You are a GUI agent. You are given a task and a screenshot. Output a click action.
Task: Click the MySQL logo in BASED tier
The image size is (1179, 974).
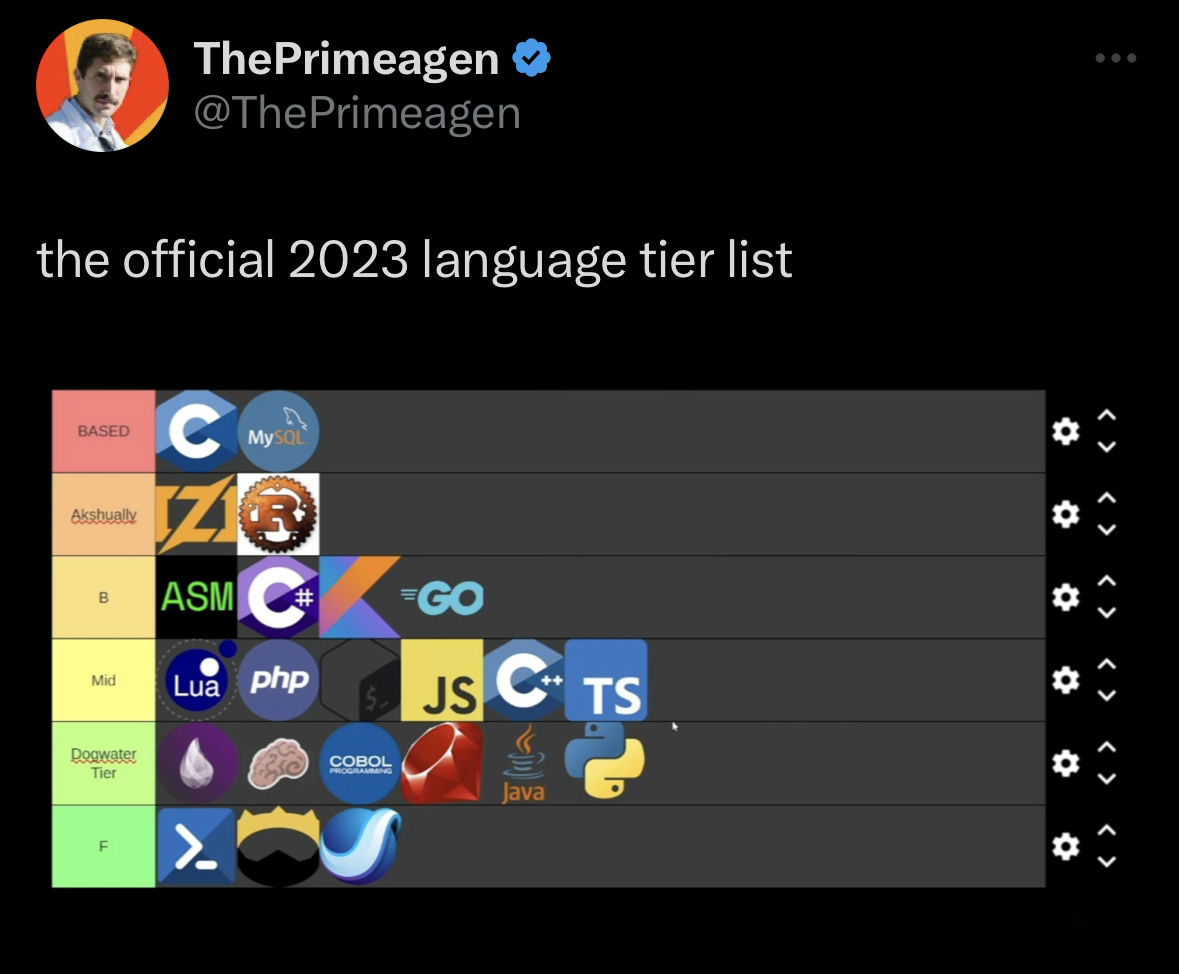tap(278, 431)
